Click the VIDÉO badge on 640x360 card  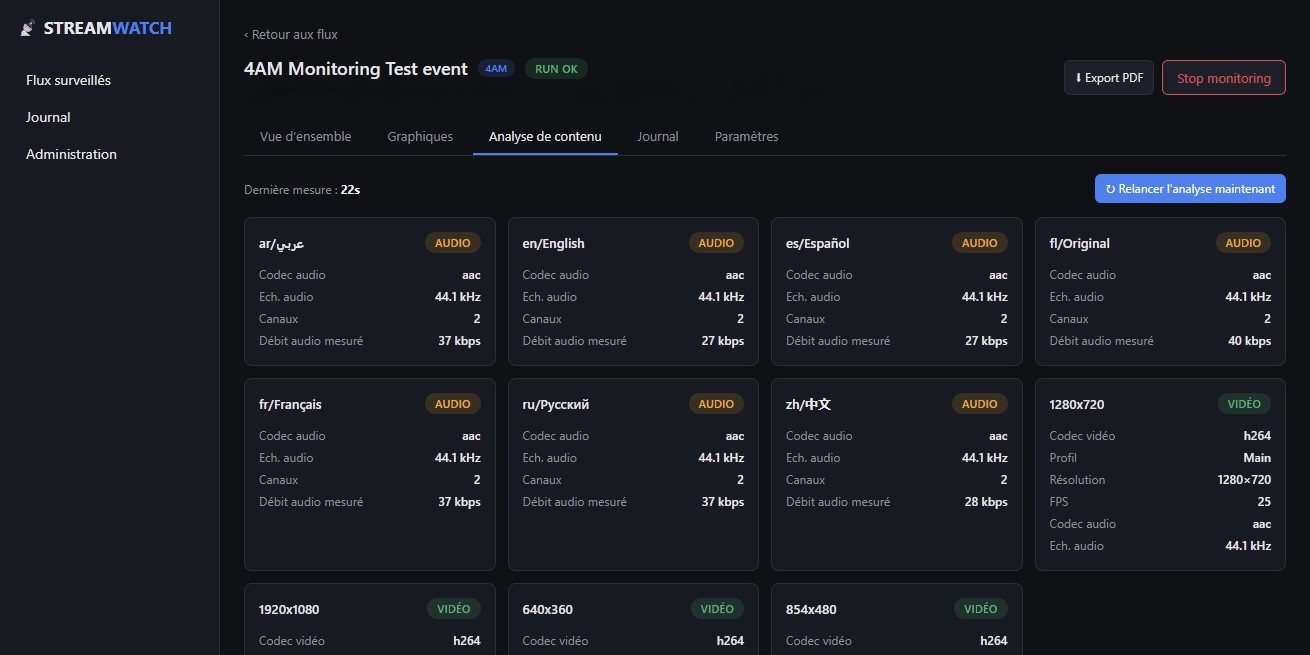[717, 609]
